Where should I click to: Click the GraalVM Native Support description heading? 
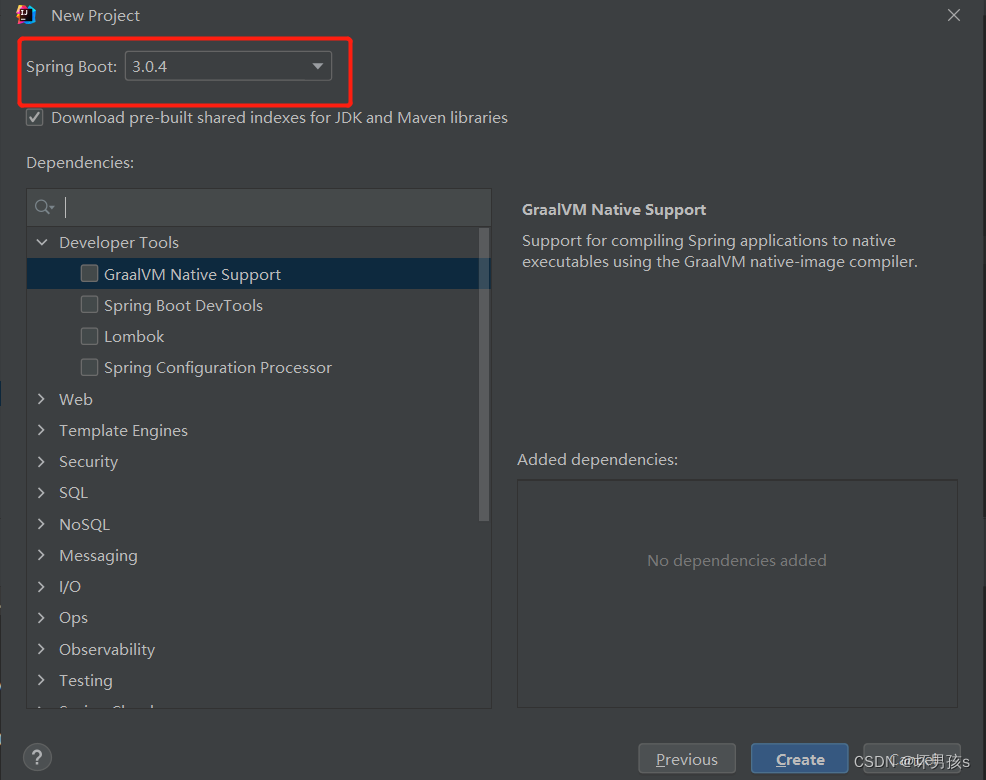(x=614, y=209)
